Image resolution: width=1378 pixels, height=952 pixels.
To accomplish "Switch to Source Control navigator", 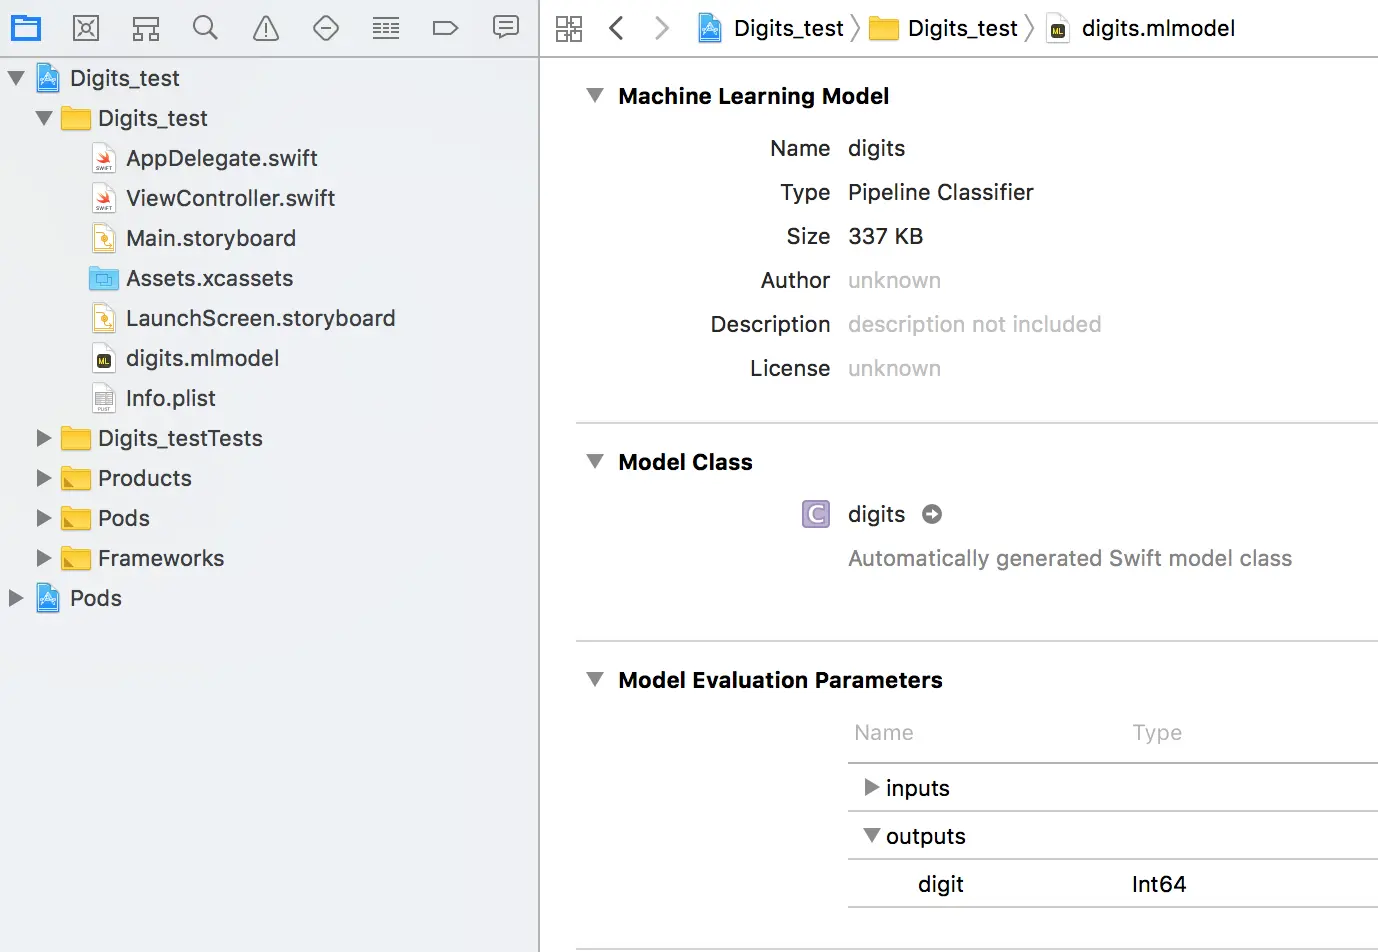I will pos(86,28).
